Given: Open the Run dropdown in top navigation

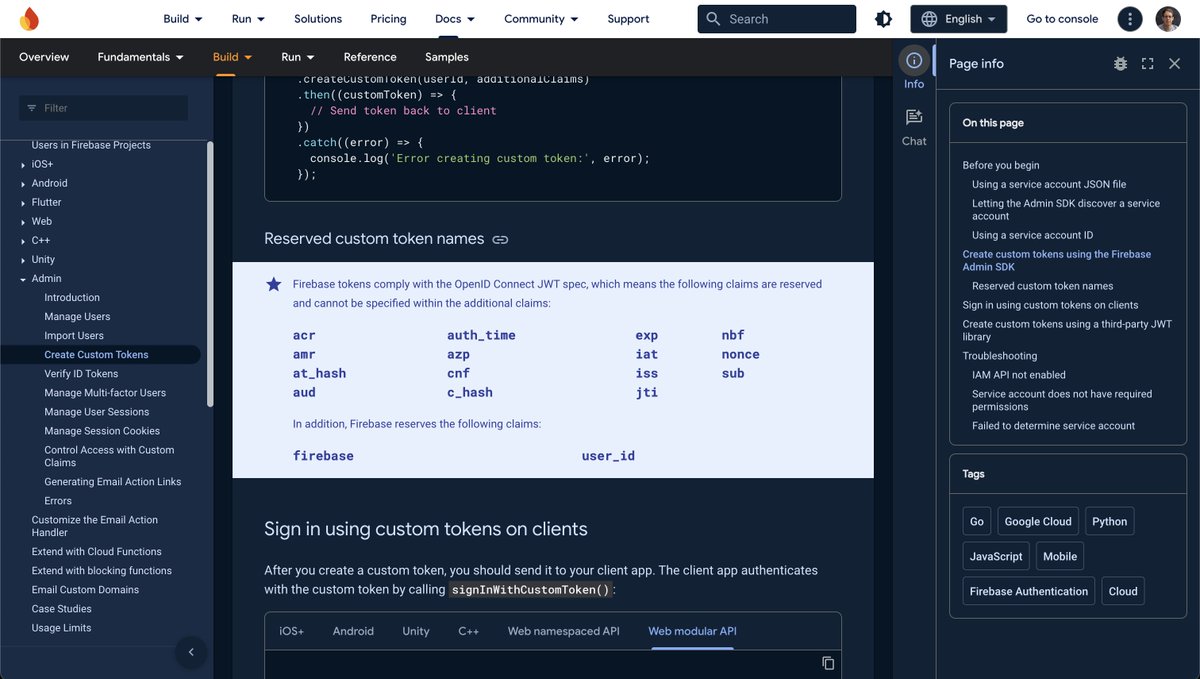Looking at the screenshot, I should [248, 19].
